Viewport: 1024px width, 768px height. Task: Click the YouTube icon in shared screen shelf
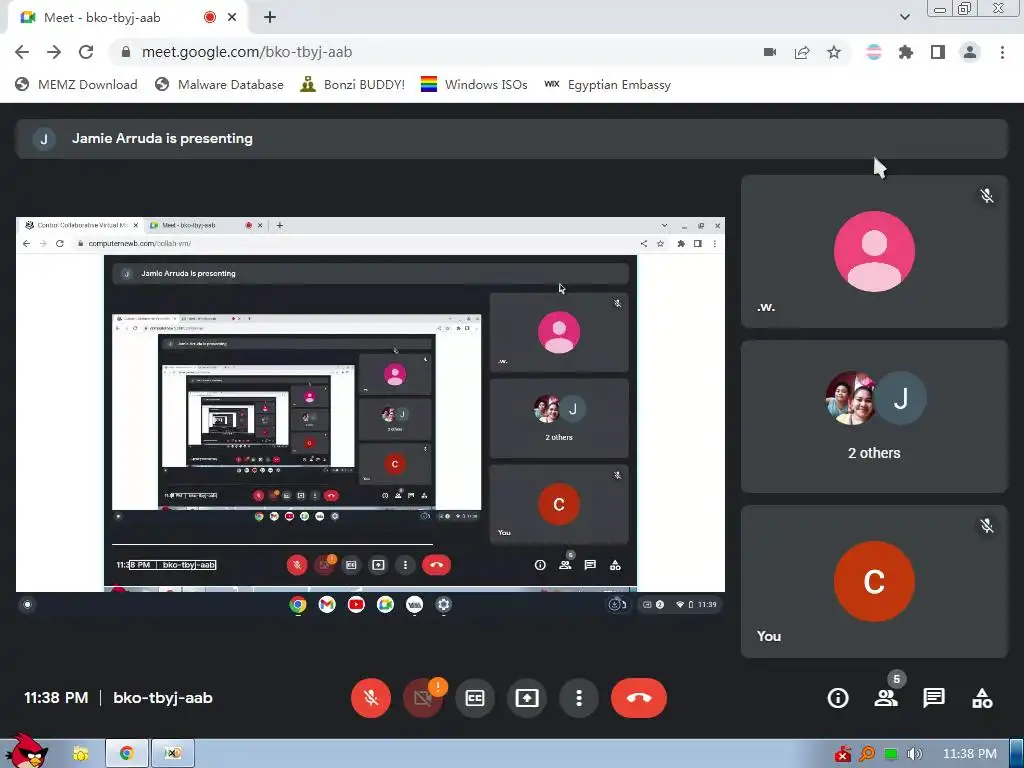tap(356, 605)
